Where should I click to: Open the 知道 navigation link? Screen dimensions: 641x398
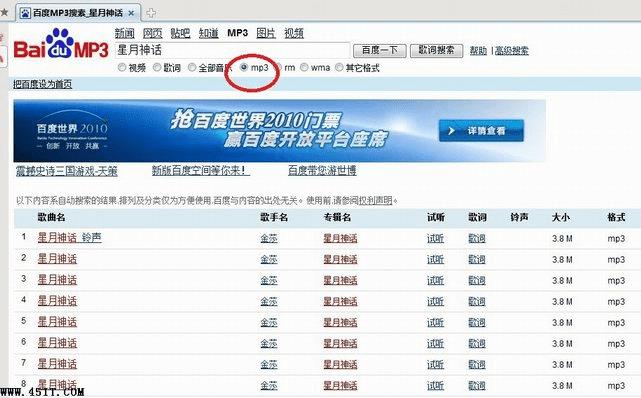(x=208, y=33)
